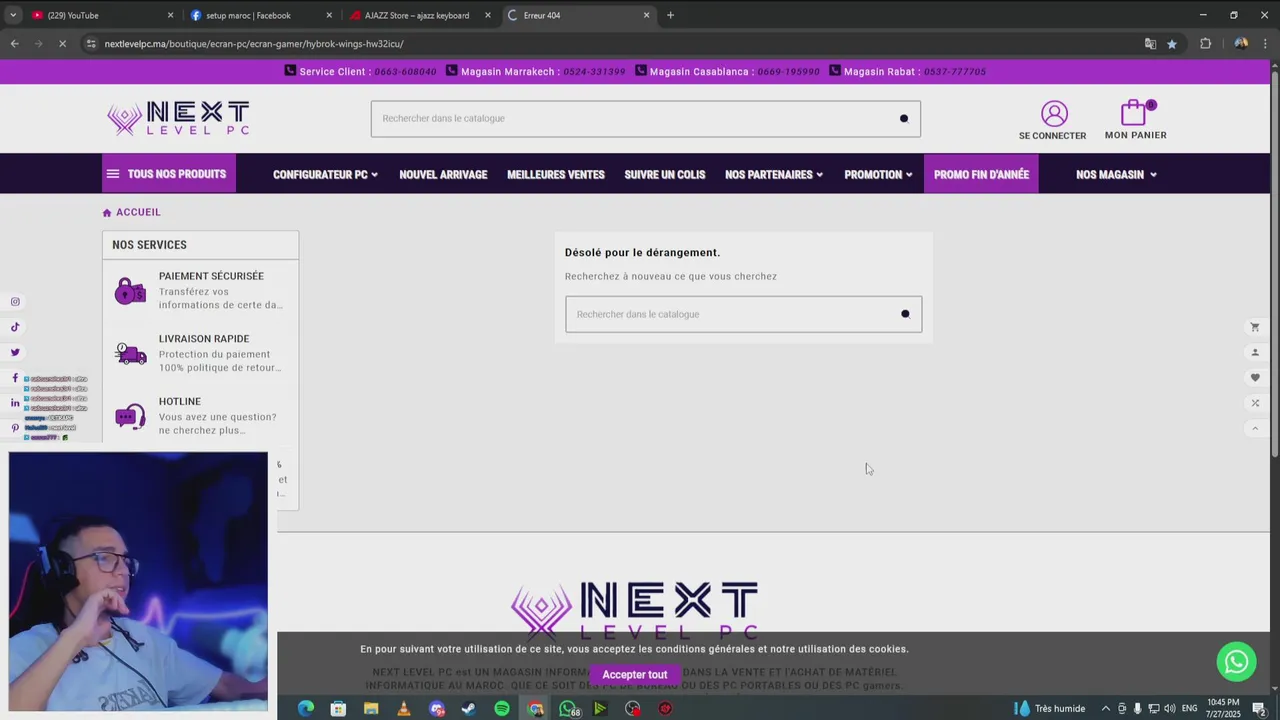The image size is (1280, 720).
Task: Open the Nouvel Arrivage menu item
Action: pyautogui.click(x=443, y=175)
